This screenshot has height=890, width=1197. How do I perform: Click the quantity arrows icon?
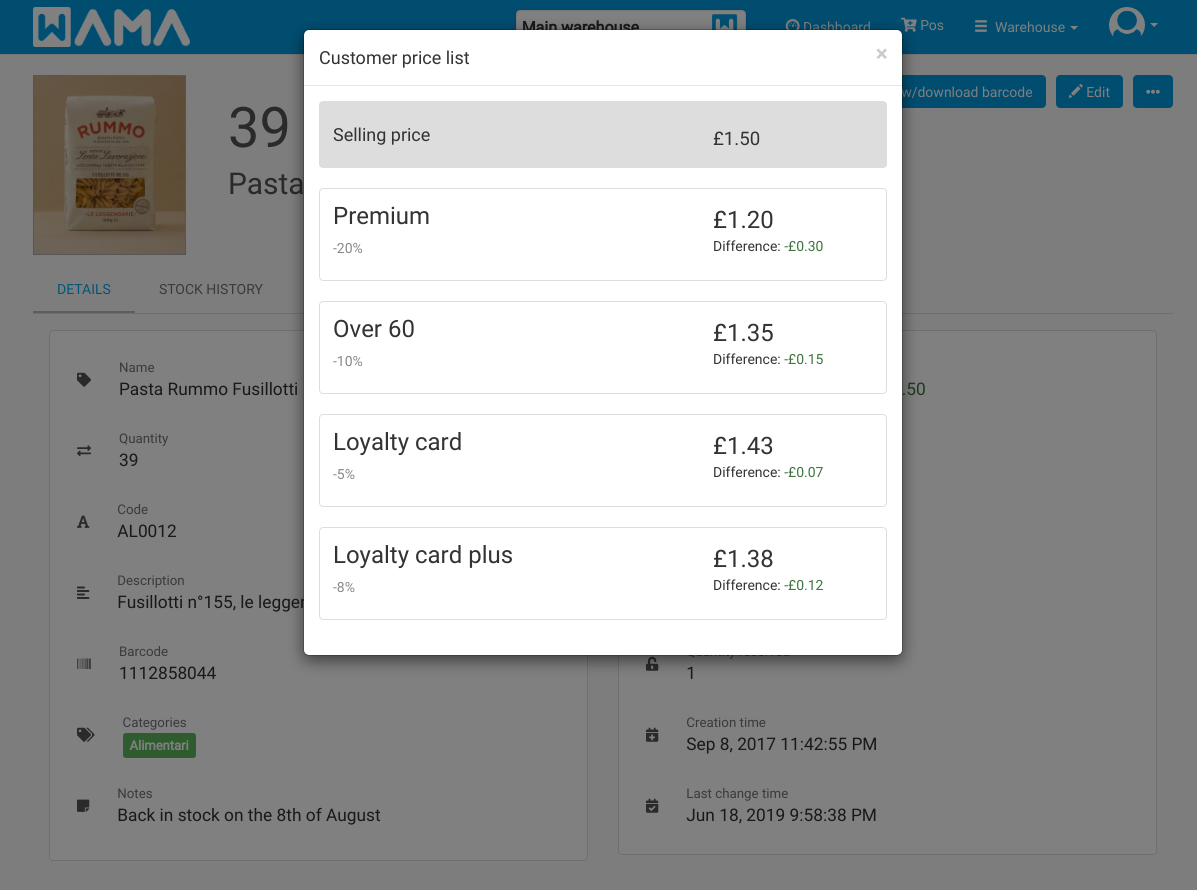click(x=84, y=451)
